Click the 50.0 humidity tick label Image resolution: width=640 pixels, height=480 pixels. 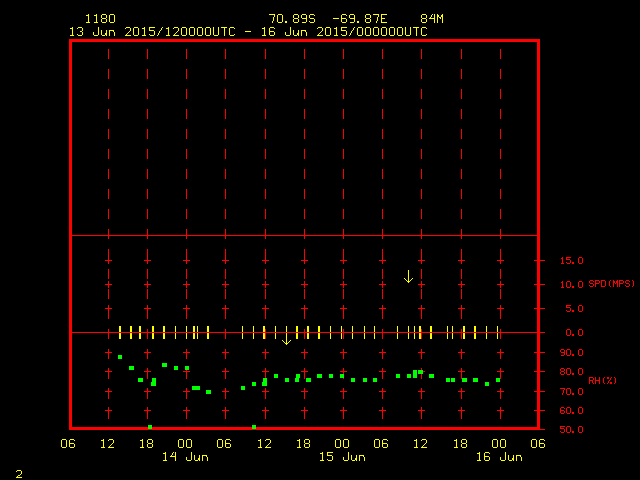point(571,430)
